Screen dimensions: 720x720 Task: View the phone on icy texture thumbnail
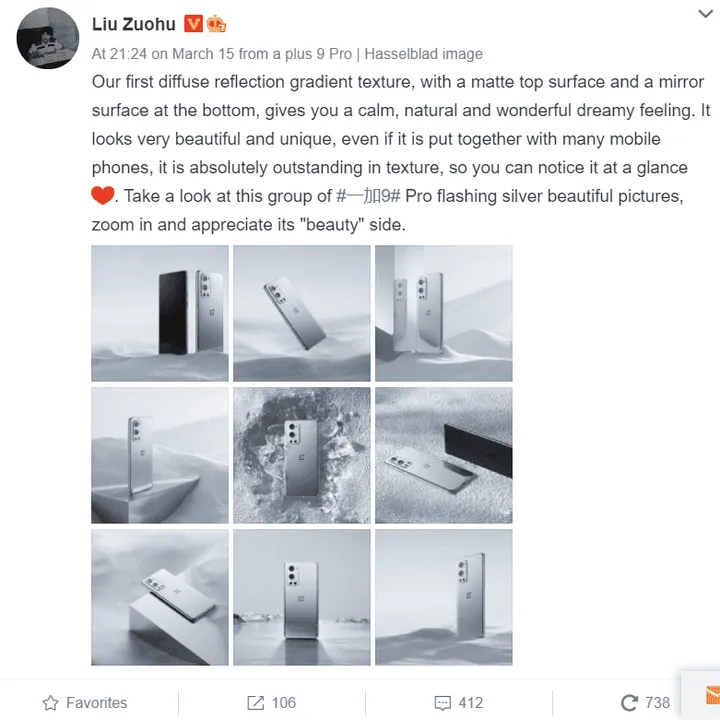pyautogui.click(x=302, y=455)
